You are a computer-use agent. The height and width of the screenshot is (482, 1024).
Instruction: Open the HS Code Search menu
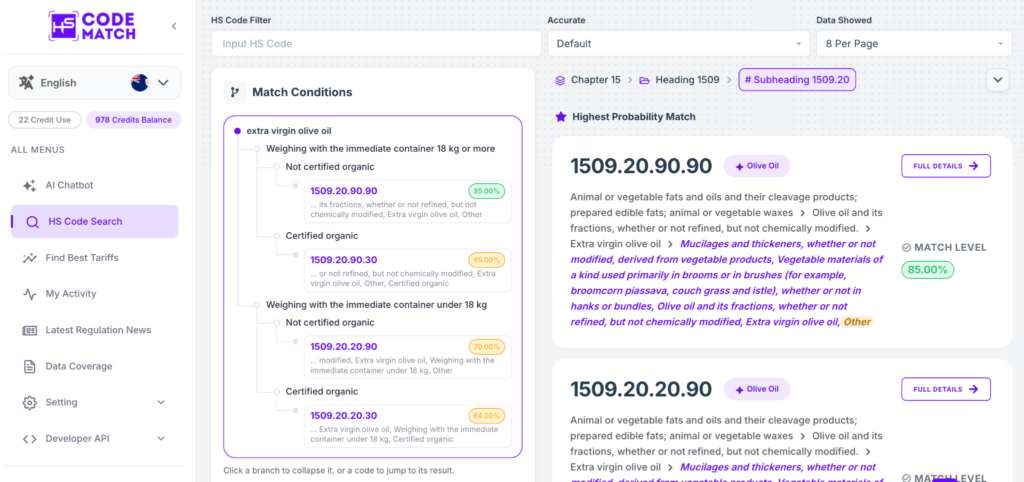(95, 221)
